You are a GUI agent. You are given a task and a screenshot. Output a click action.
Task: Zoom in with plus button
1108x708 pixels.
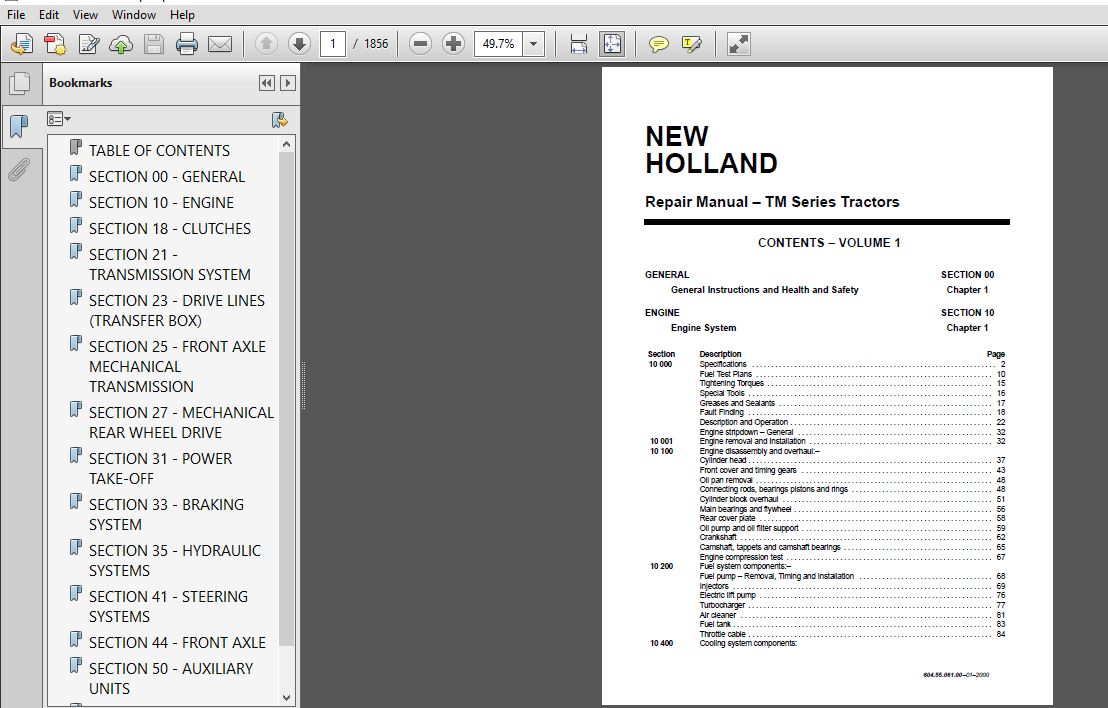(x=453, y=44)
